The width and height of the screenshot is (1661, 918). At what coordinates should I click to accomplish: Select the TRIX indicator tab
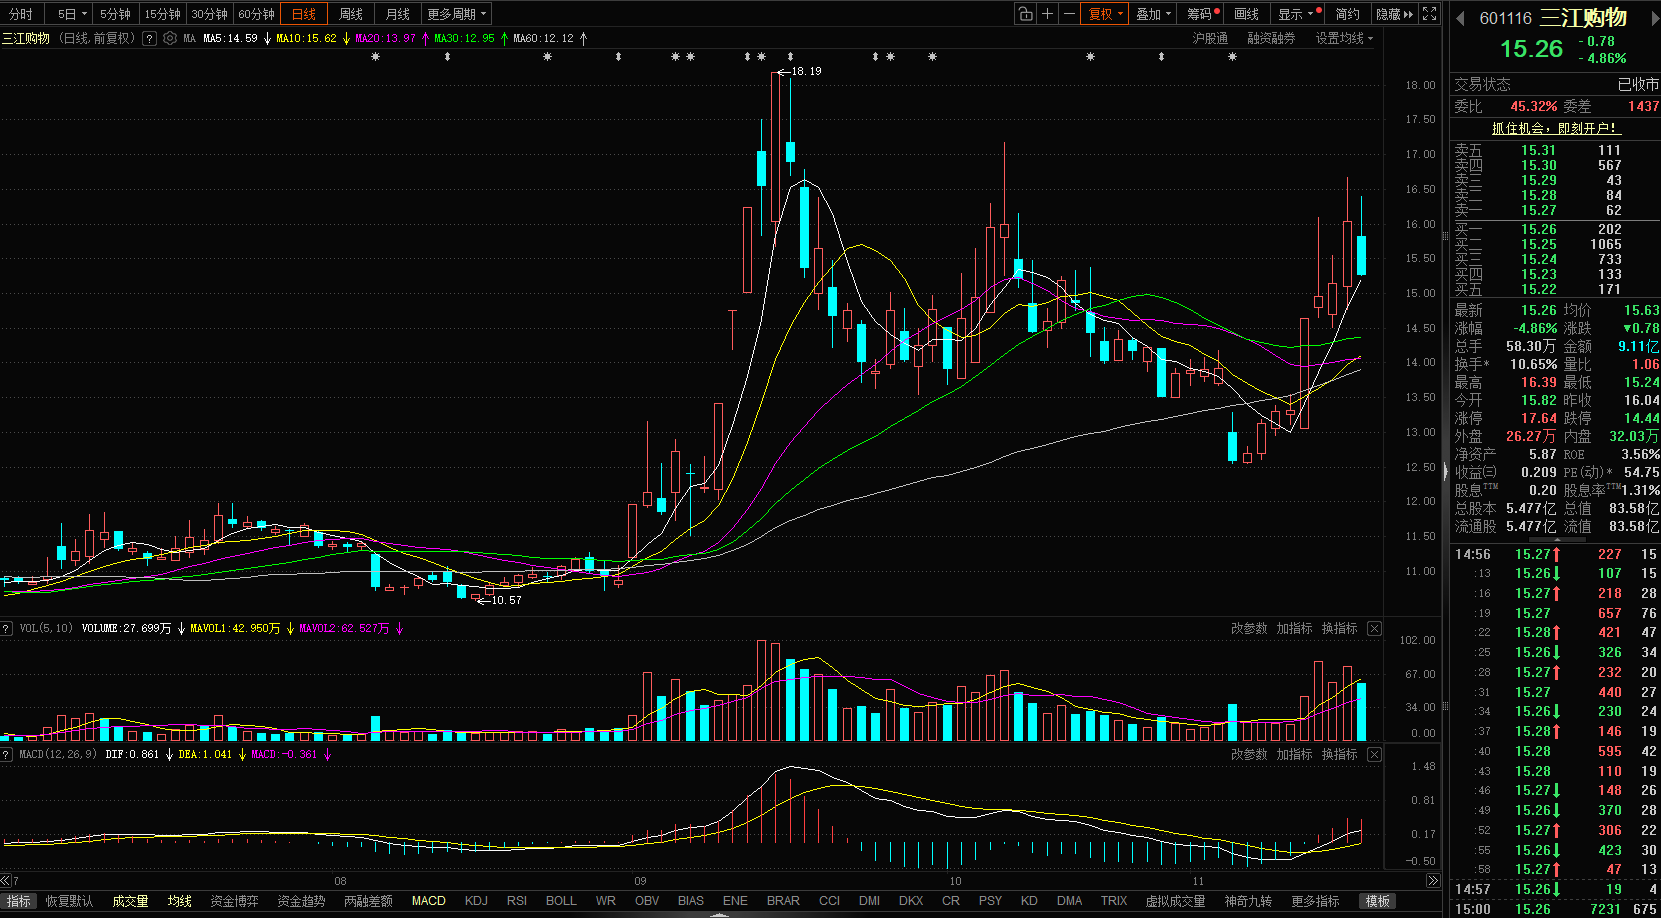pos(1114,901)
